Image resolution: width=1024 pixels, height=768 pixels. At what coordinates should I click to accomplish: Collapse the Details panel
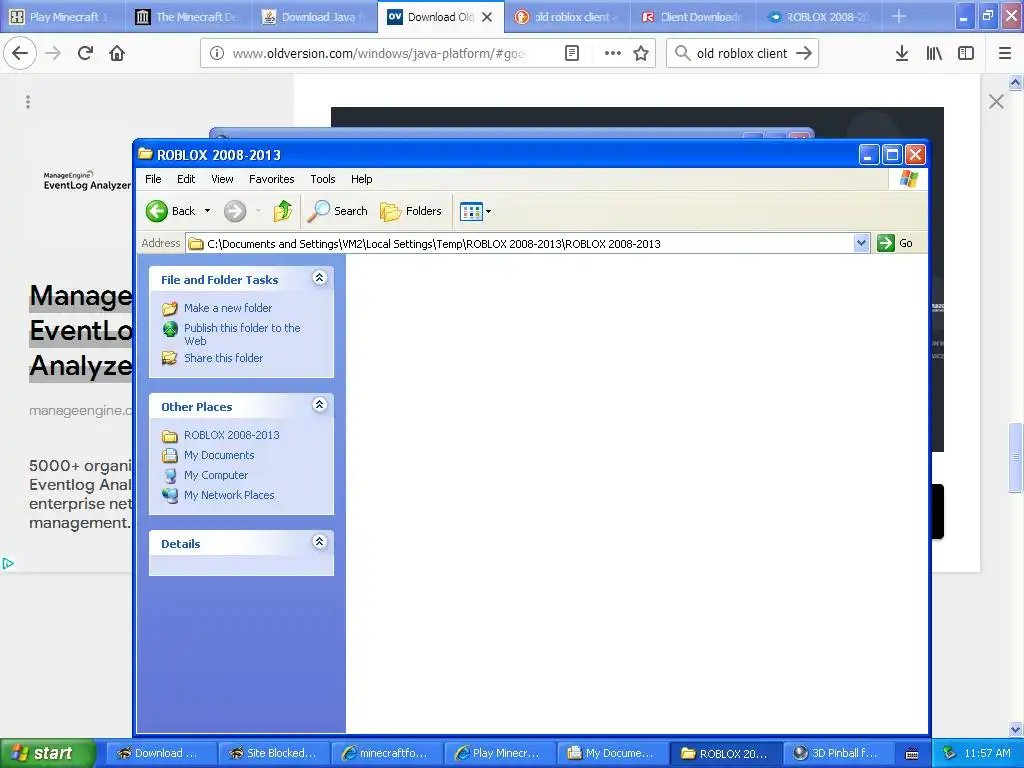click(319, 542)
